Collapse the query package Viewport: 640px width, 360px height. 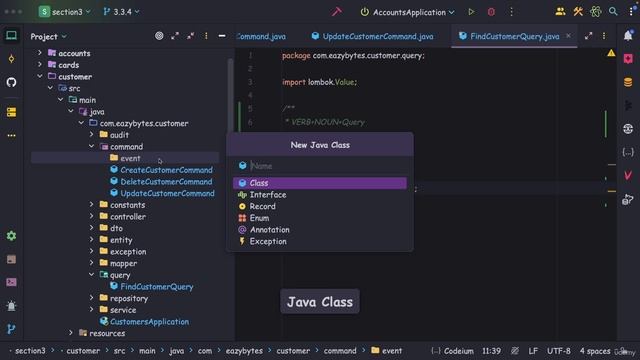point(91,274)
